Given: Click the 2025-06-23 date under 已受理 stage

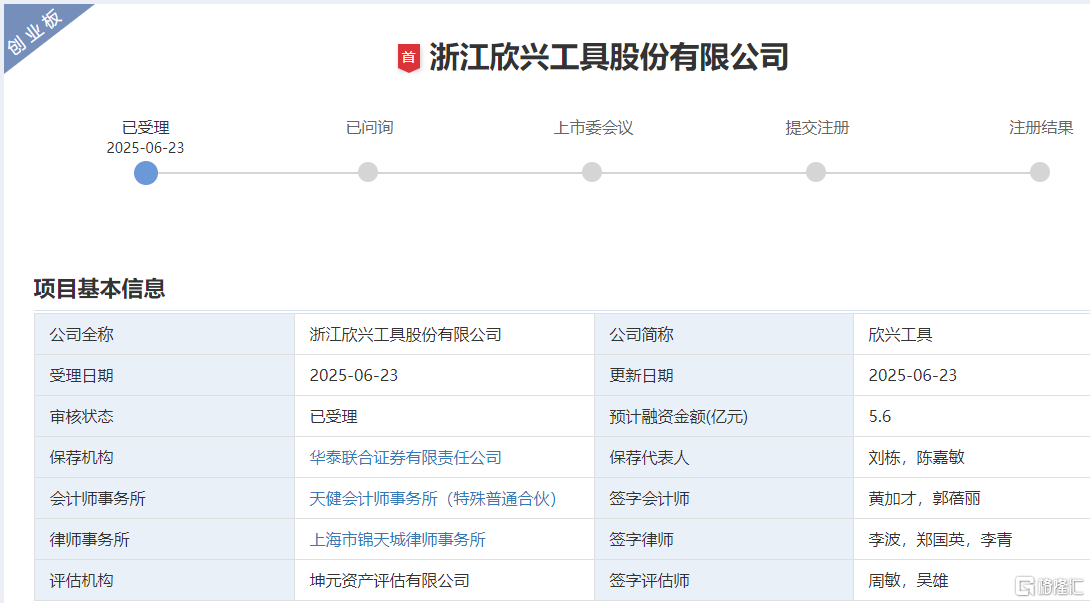Looking at the screenshot, I should pyautogui.click(x=145, y=148).
